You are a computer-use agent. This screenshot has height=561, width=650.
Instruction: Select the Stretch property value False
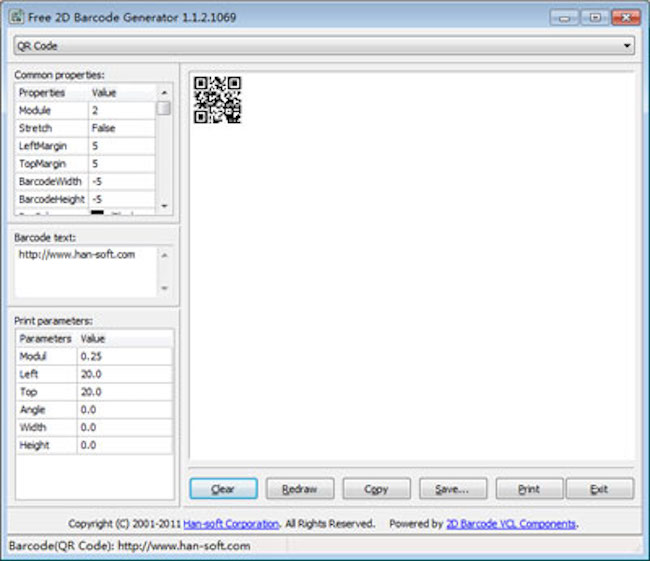click(x=120, y=128)
